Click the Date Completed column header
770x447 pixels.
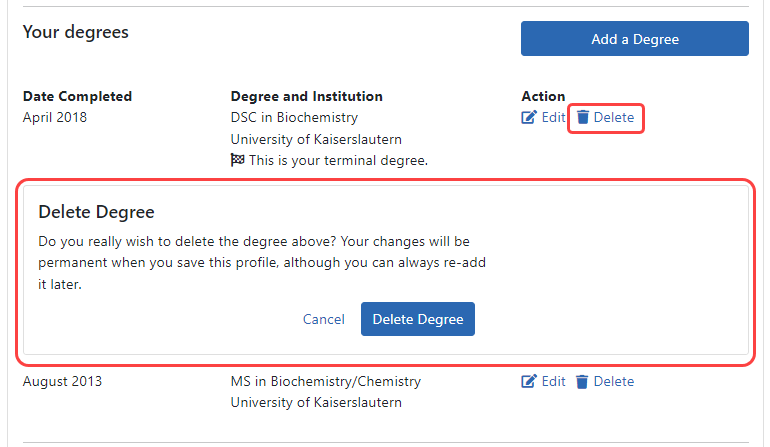[77, 97]
